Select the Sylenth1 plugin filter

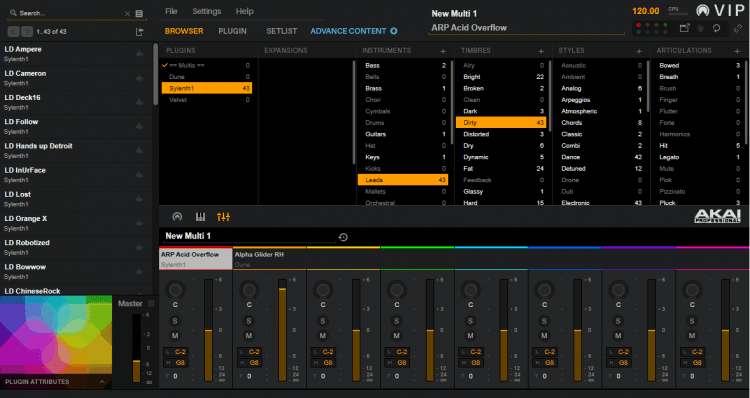(207, 88)
